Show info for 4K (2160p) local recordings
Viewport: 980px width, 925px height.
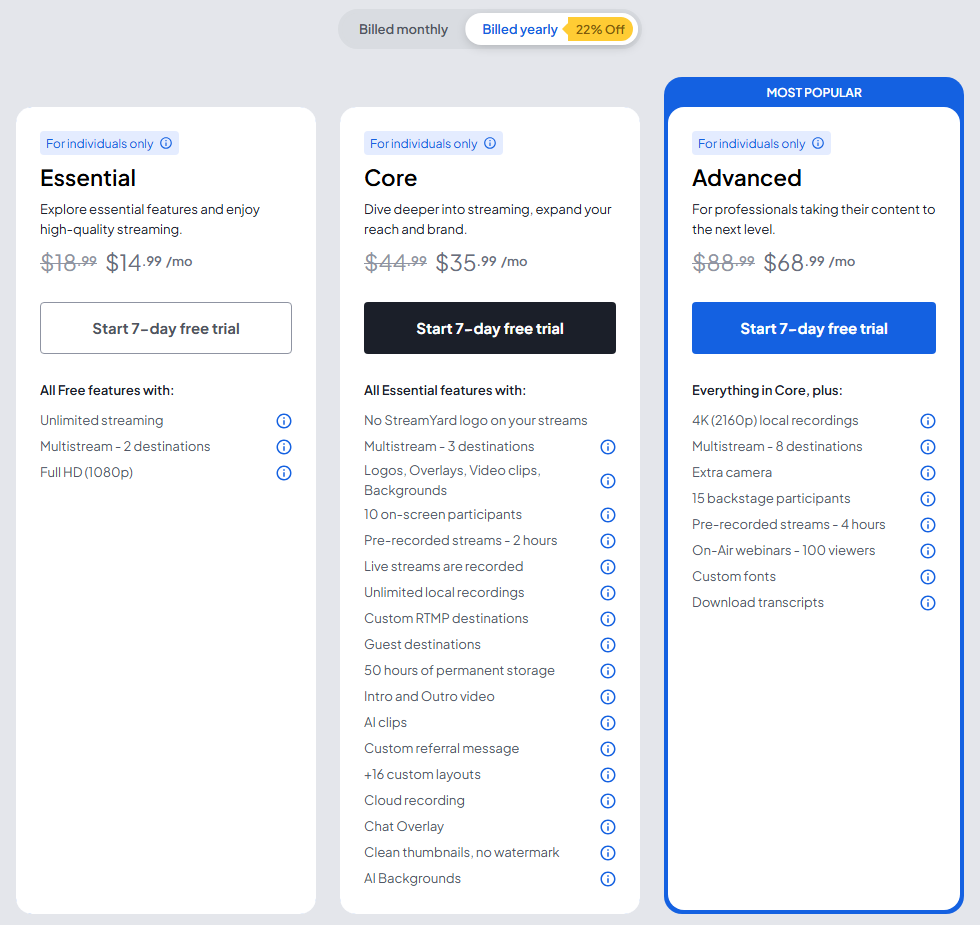click(x=928, y=421)
